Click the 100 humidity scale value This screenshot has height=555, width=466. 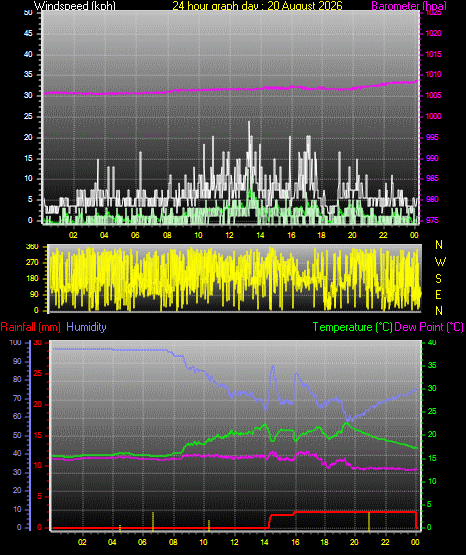(16, 343)
